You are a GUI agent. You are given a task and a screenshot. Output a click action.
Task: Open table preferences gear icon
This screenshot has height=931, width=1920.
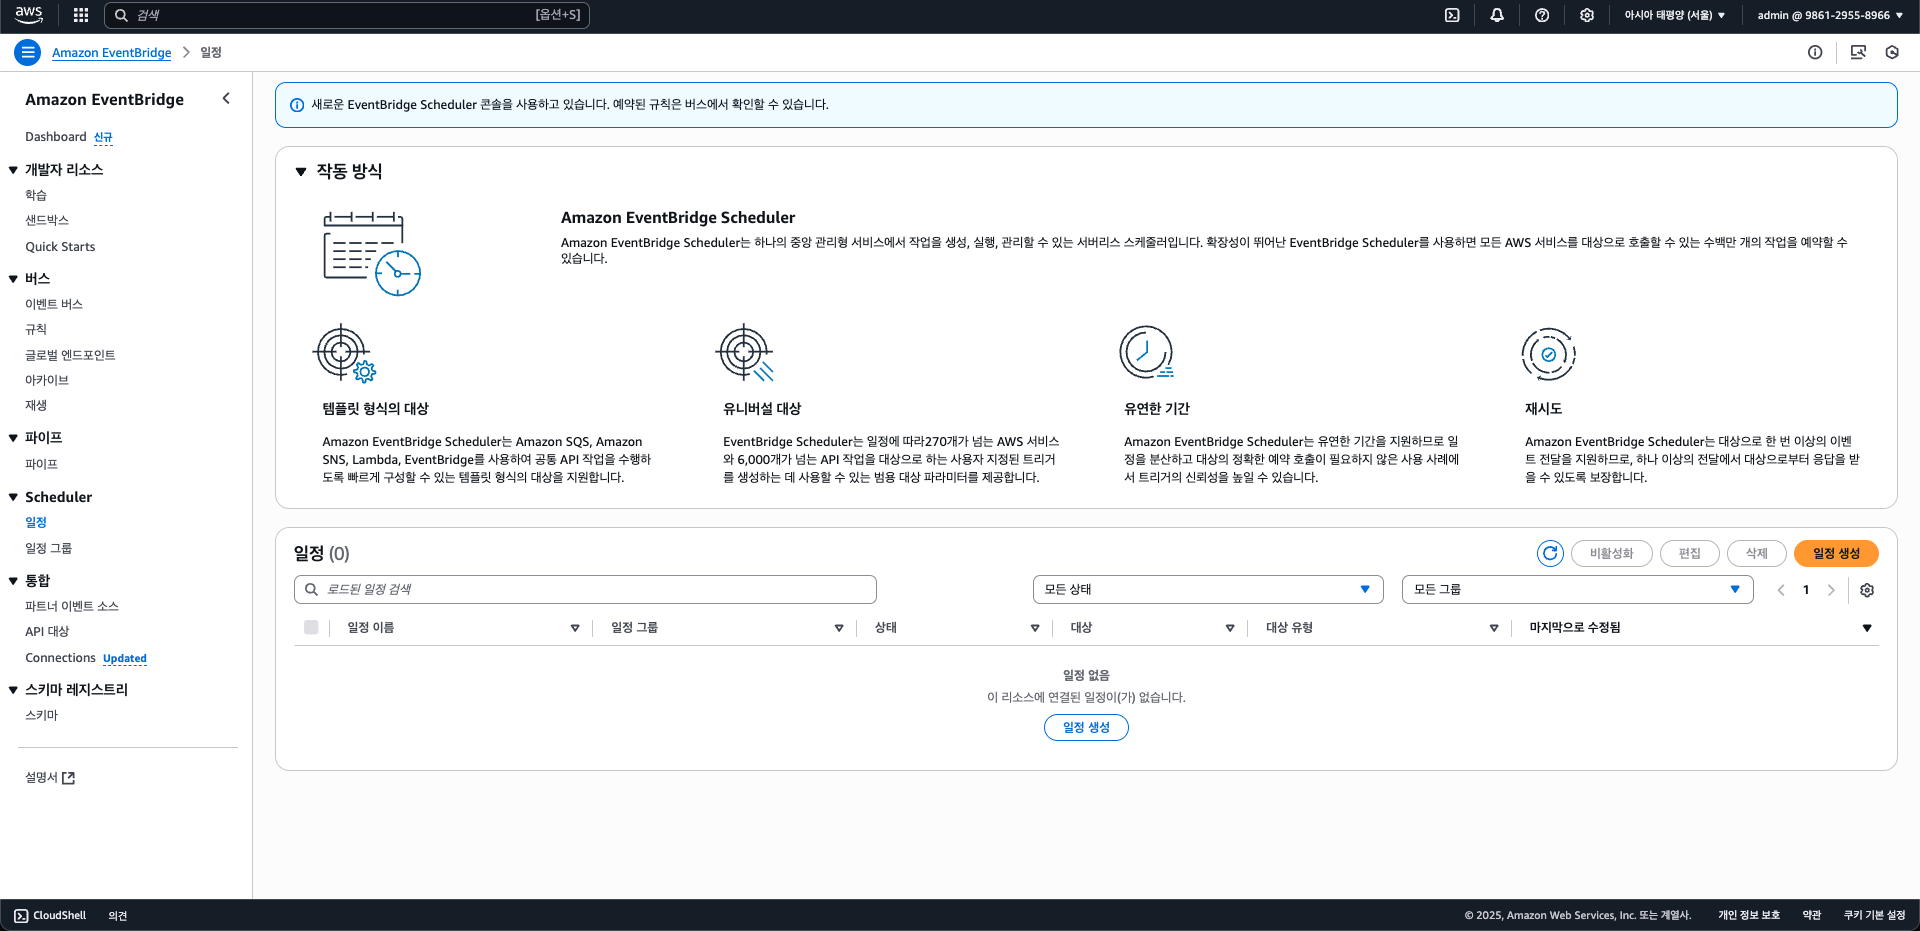(1867, 590)
